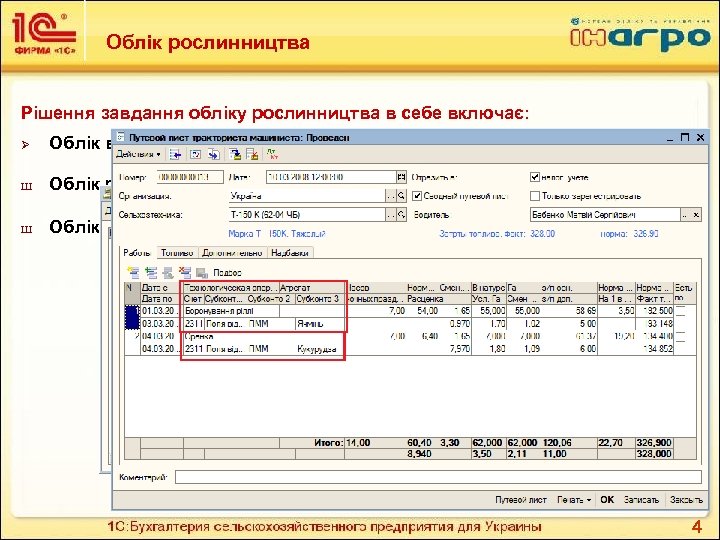Click the third toolbar icon with blue arrow
This screenshot has width=720, height=540.
coord(214,155)
